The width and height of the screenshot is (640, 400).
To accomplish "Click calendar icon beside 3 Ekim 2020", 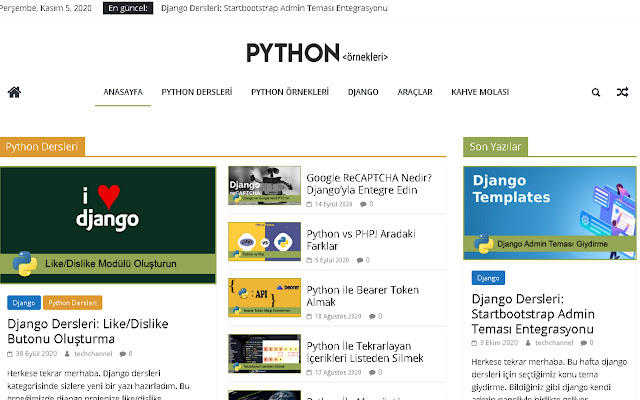I will click(x=474, y=343).
